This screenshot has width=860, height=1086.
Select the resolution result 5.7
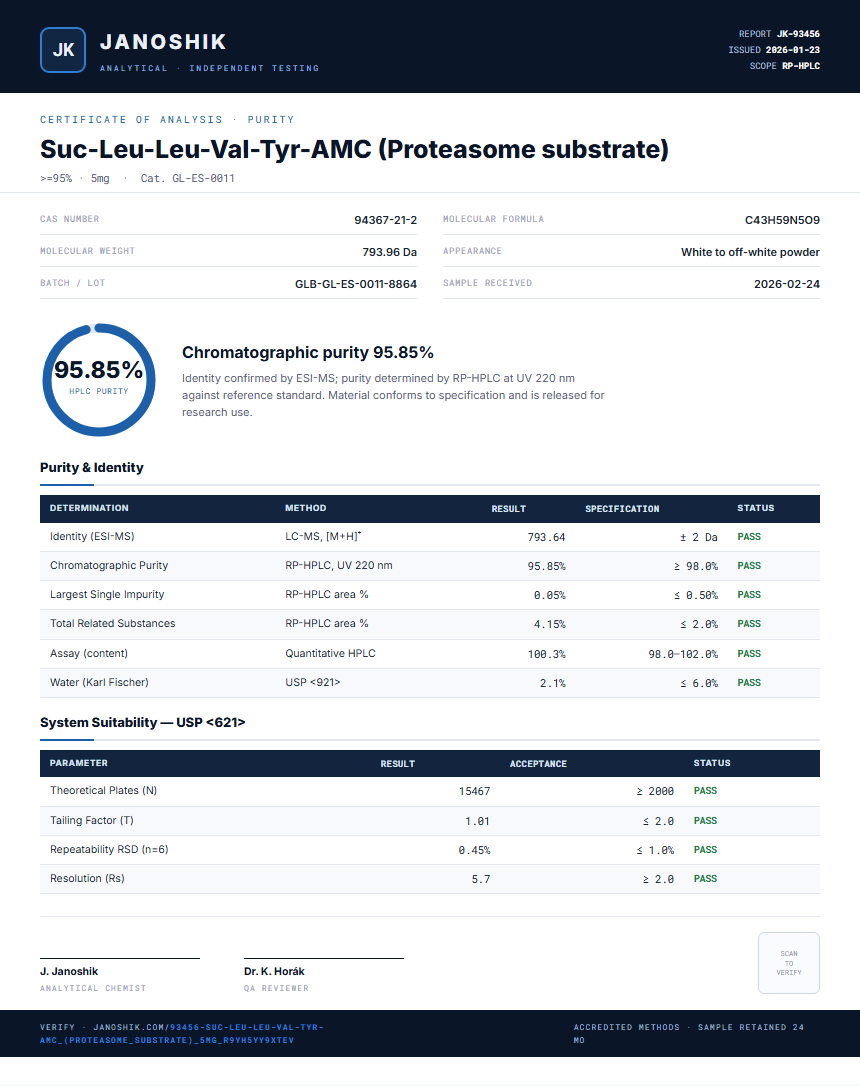pos(481,880)
